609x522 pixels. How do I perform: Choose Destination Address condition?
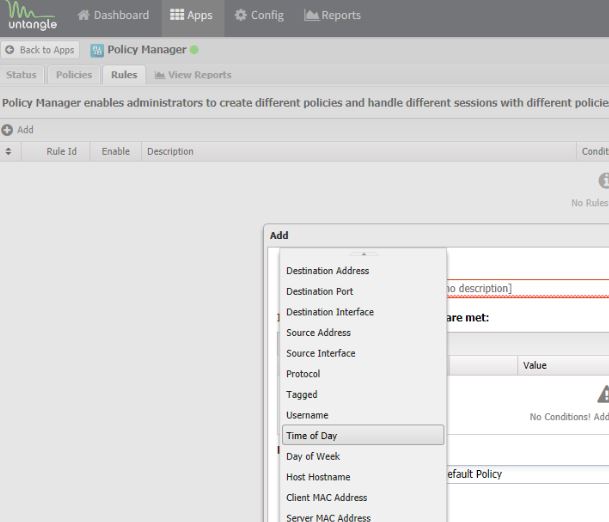tap(363, 271)
